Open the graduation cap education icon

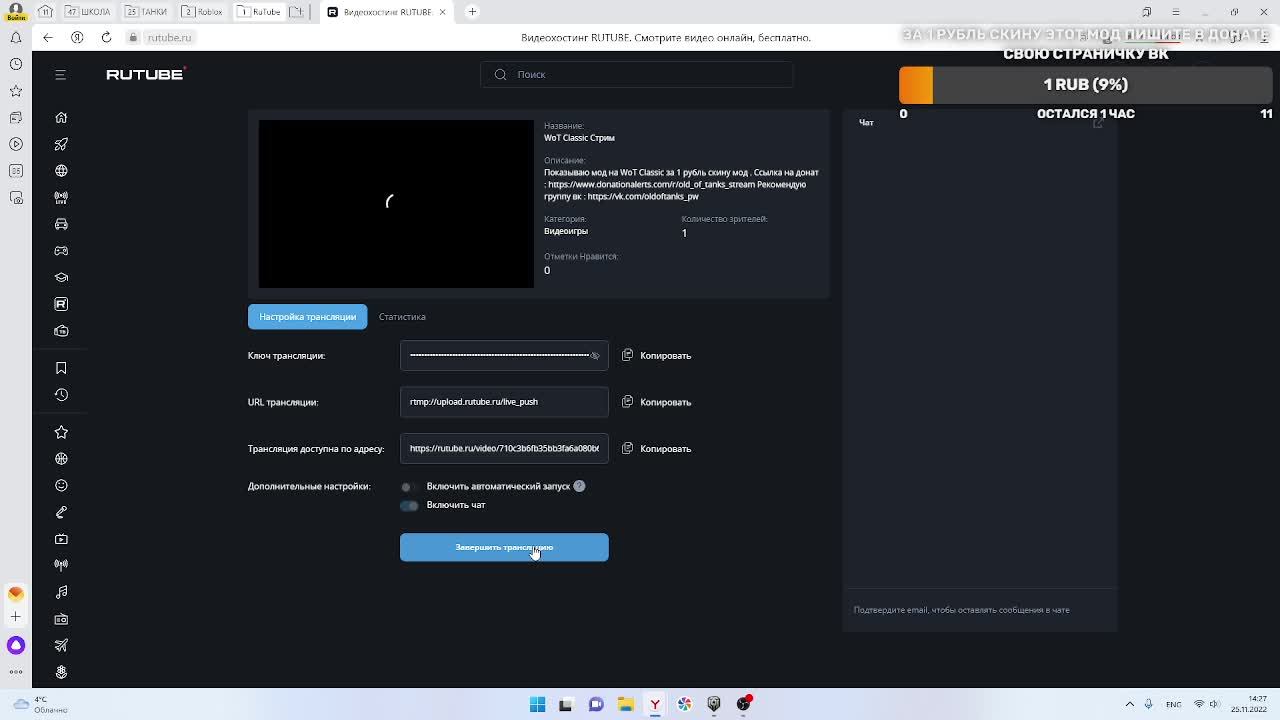pos(61,277)
